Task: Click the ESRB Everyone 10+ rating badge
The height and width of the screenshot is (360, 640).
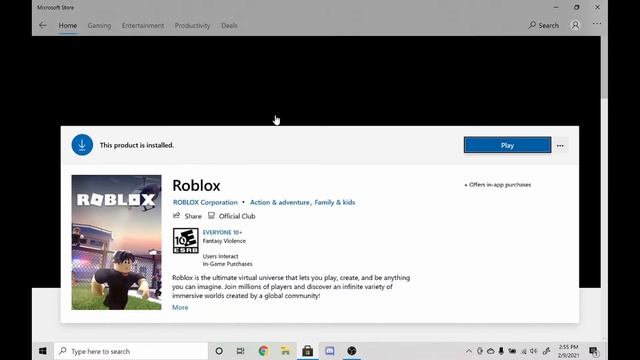Action: (186, 241)
